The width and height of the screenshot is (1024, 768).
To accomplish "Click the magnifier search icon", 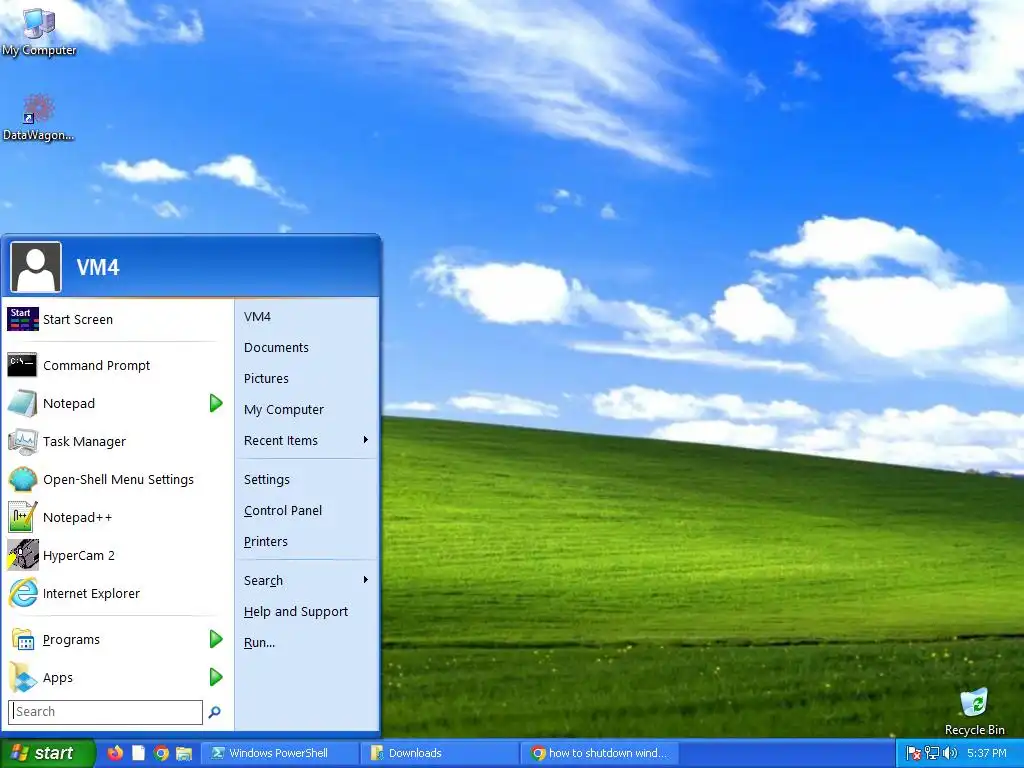I will pos(214,712).
